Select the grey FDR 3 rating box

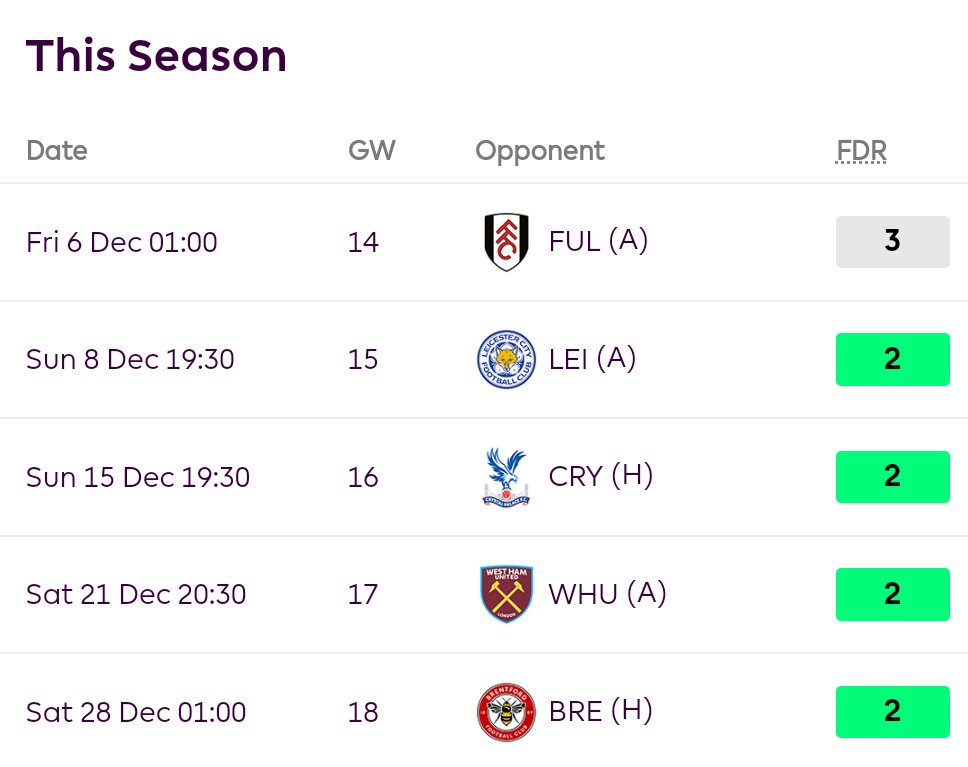coord(892,242)
